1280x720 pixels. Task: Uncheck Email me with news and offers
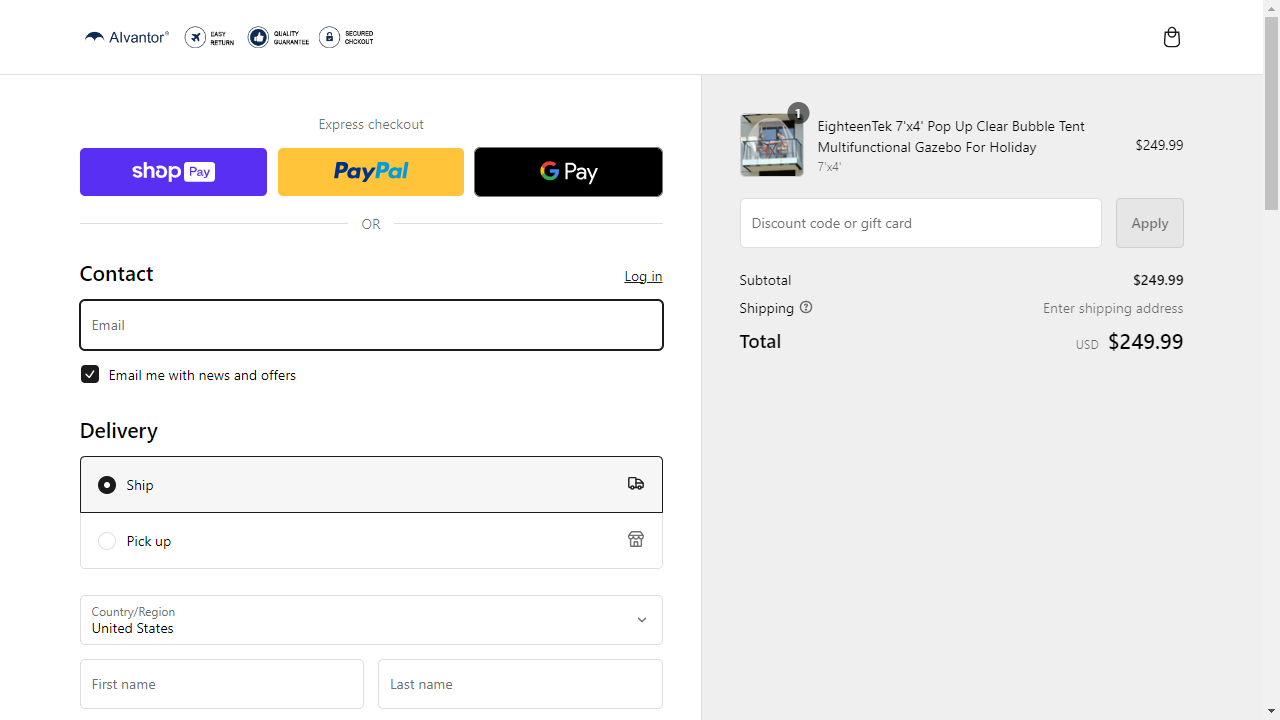coord(90,374)
